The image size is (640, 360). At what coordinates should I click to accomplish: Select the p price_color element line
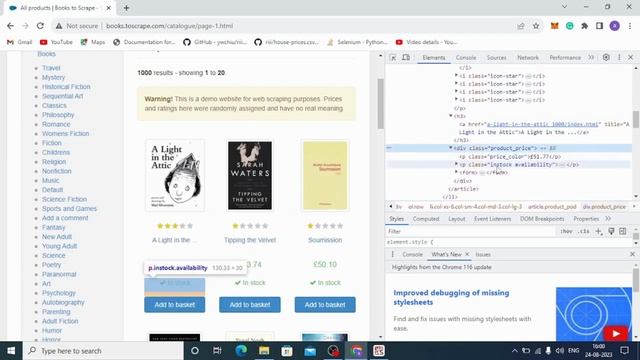click(510, 157)
